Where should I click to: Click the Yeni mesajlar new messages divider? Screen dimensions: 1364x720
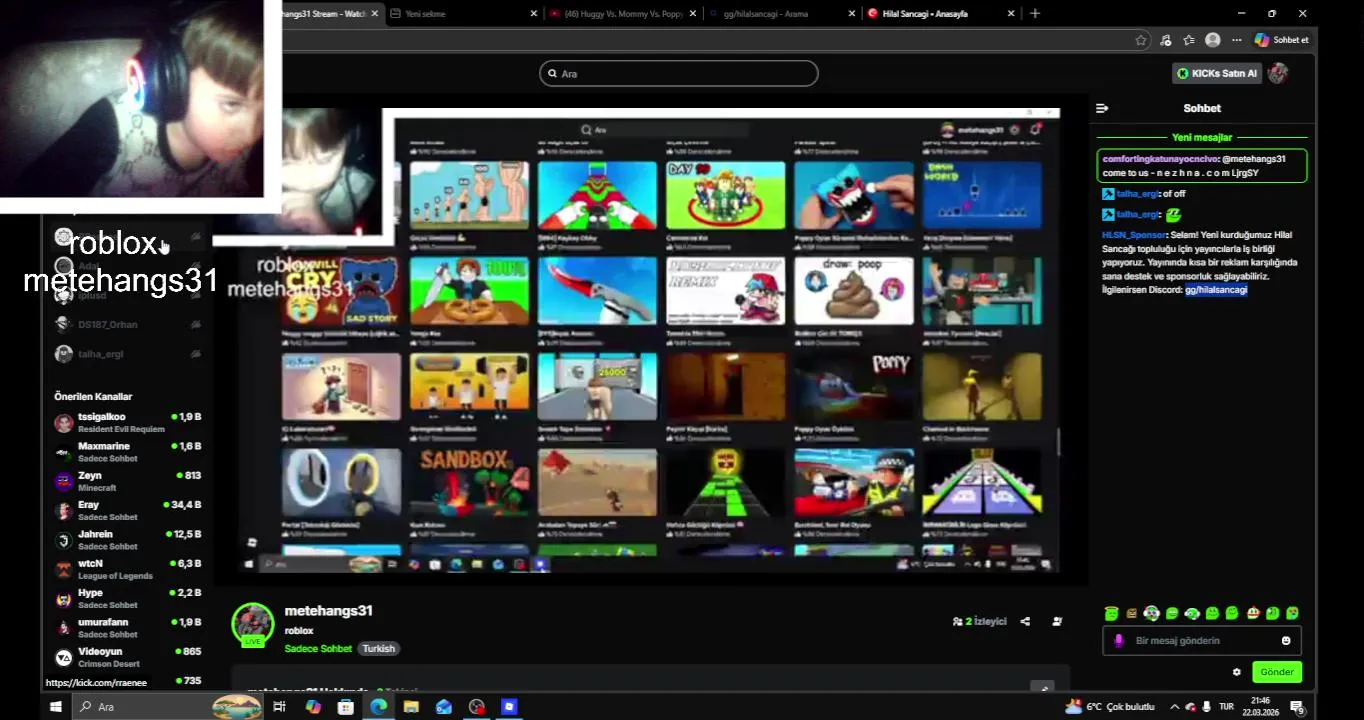(x=1202, y=137)
